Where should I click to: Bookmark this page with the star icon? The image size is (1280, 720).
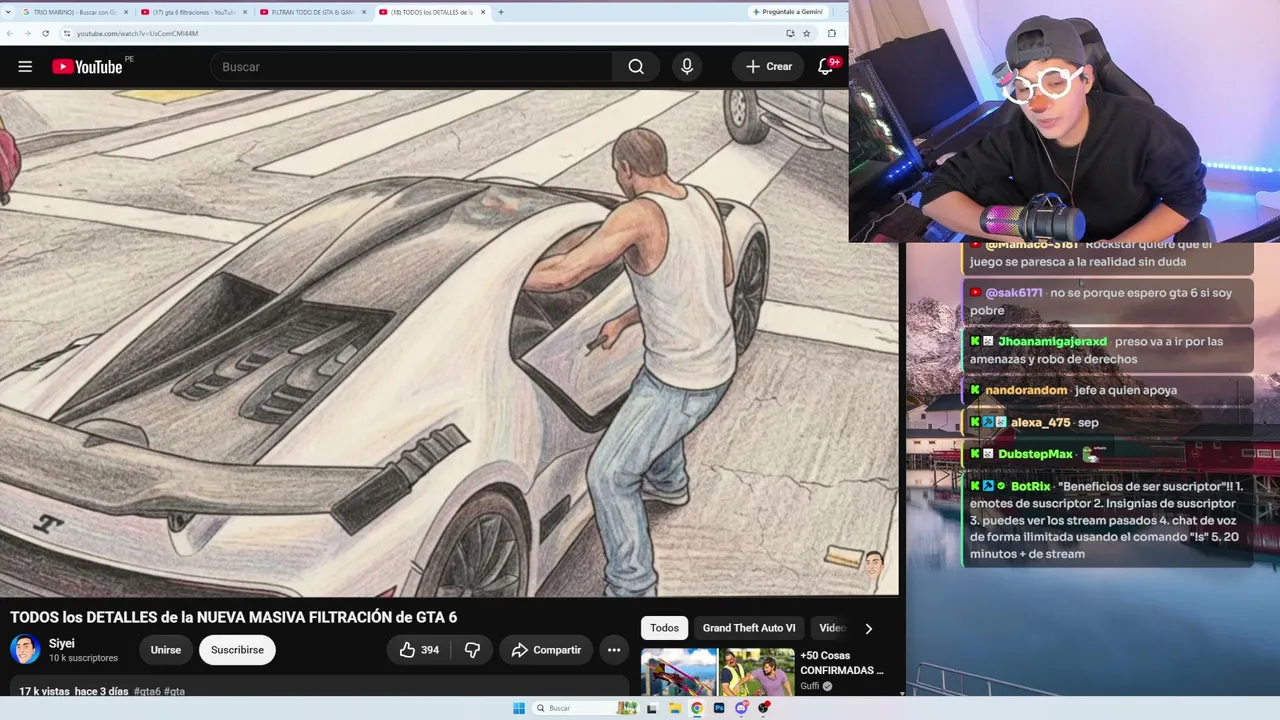(x=806, y=33)
